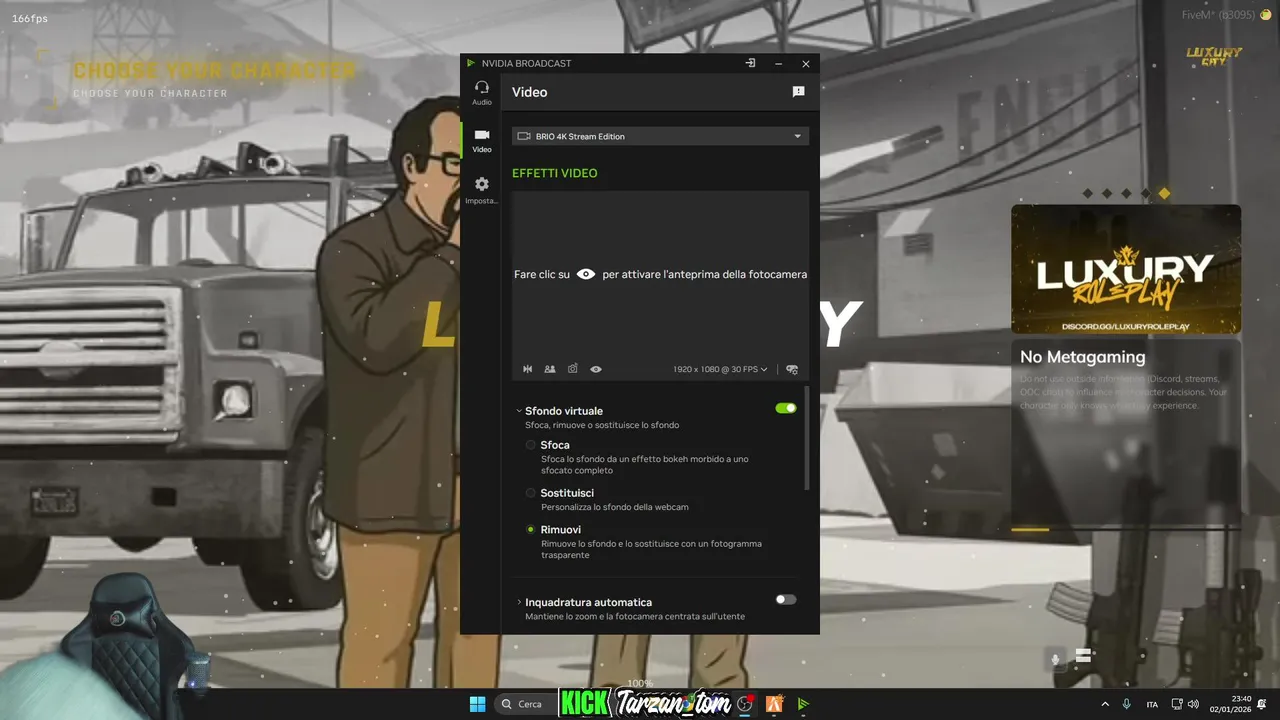1280x720 pixels.
Task: Click the Video panel title text
Action: (530, 92)
